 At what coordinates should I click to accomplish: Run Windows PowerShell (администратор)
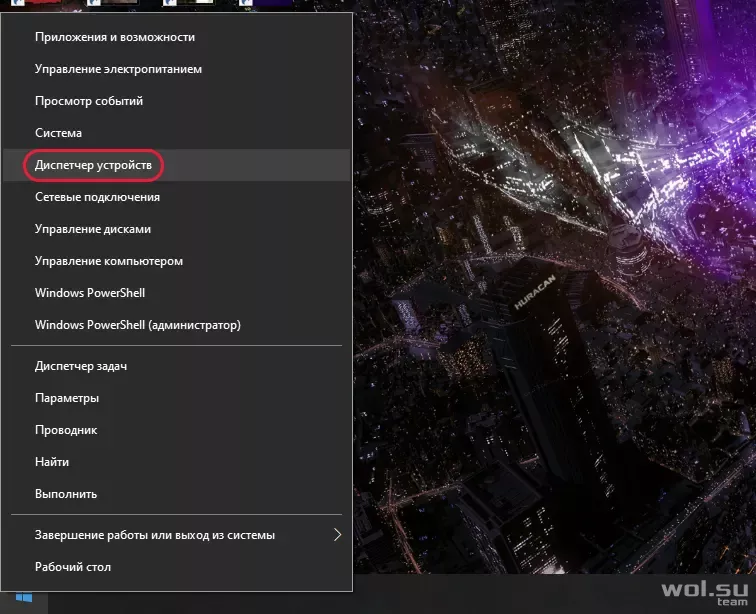click(x=176, y=325)
